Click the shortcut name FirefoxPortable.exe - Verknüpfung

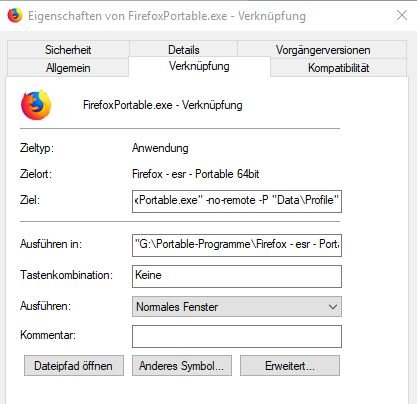[x=163, y=105]
